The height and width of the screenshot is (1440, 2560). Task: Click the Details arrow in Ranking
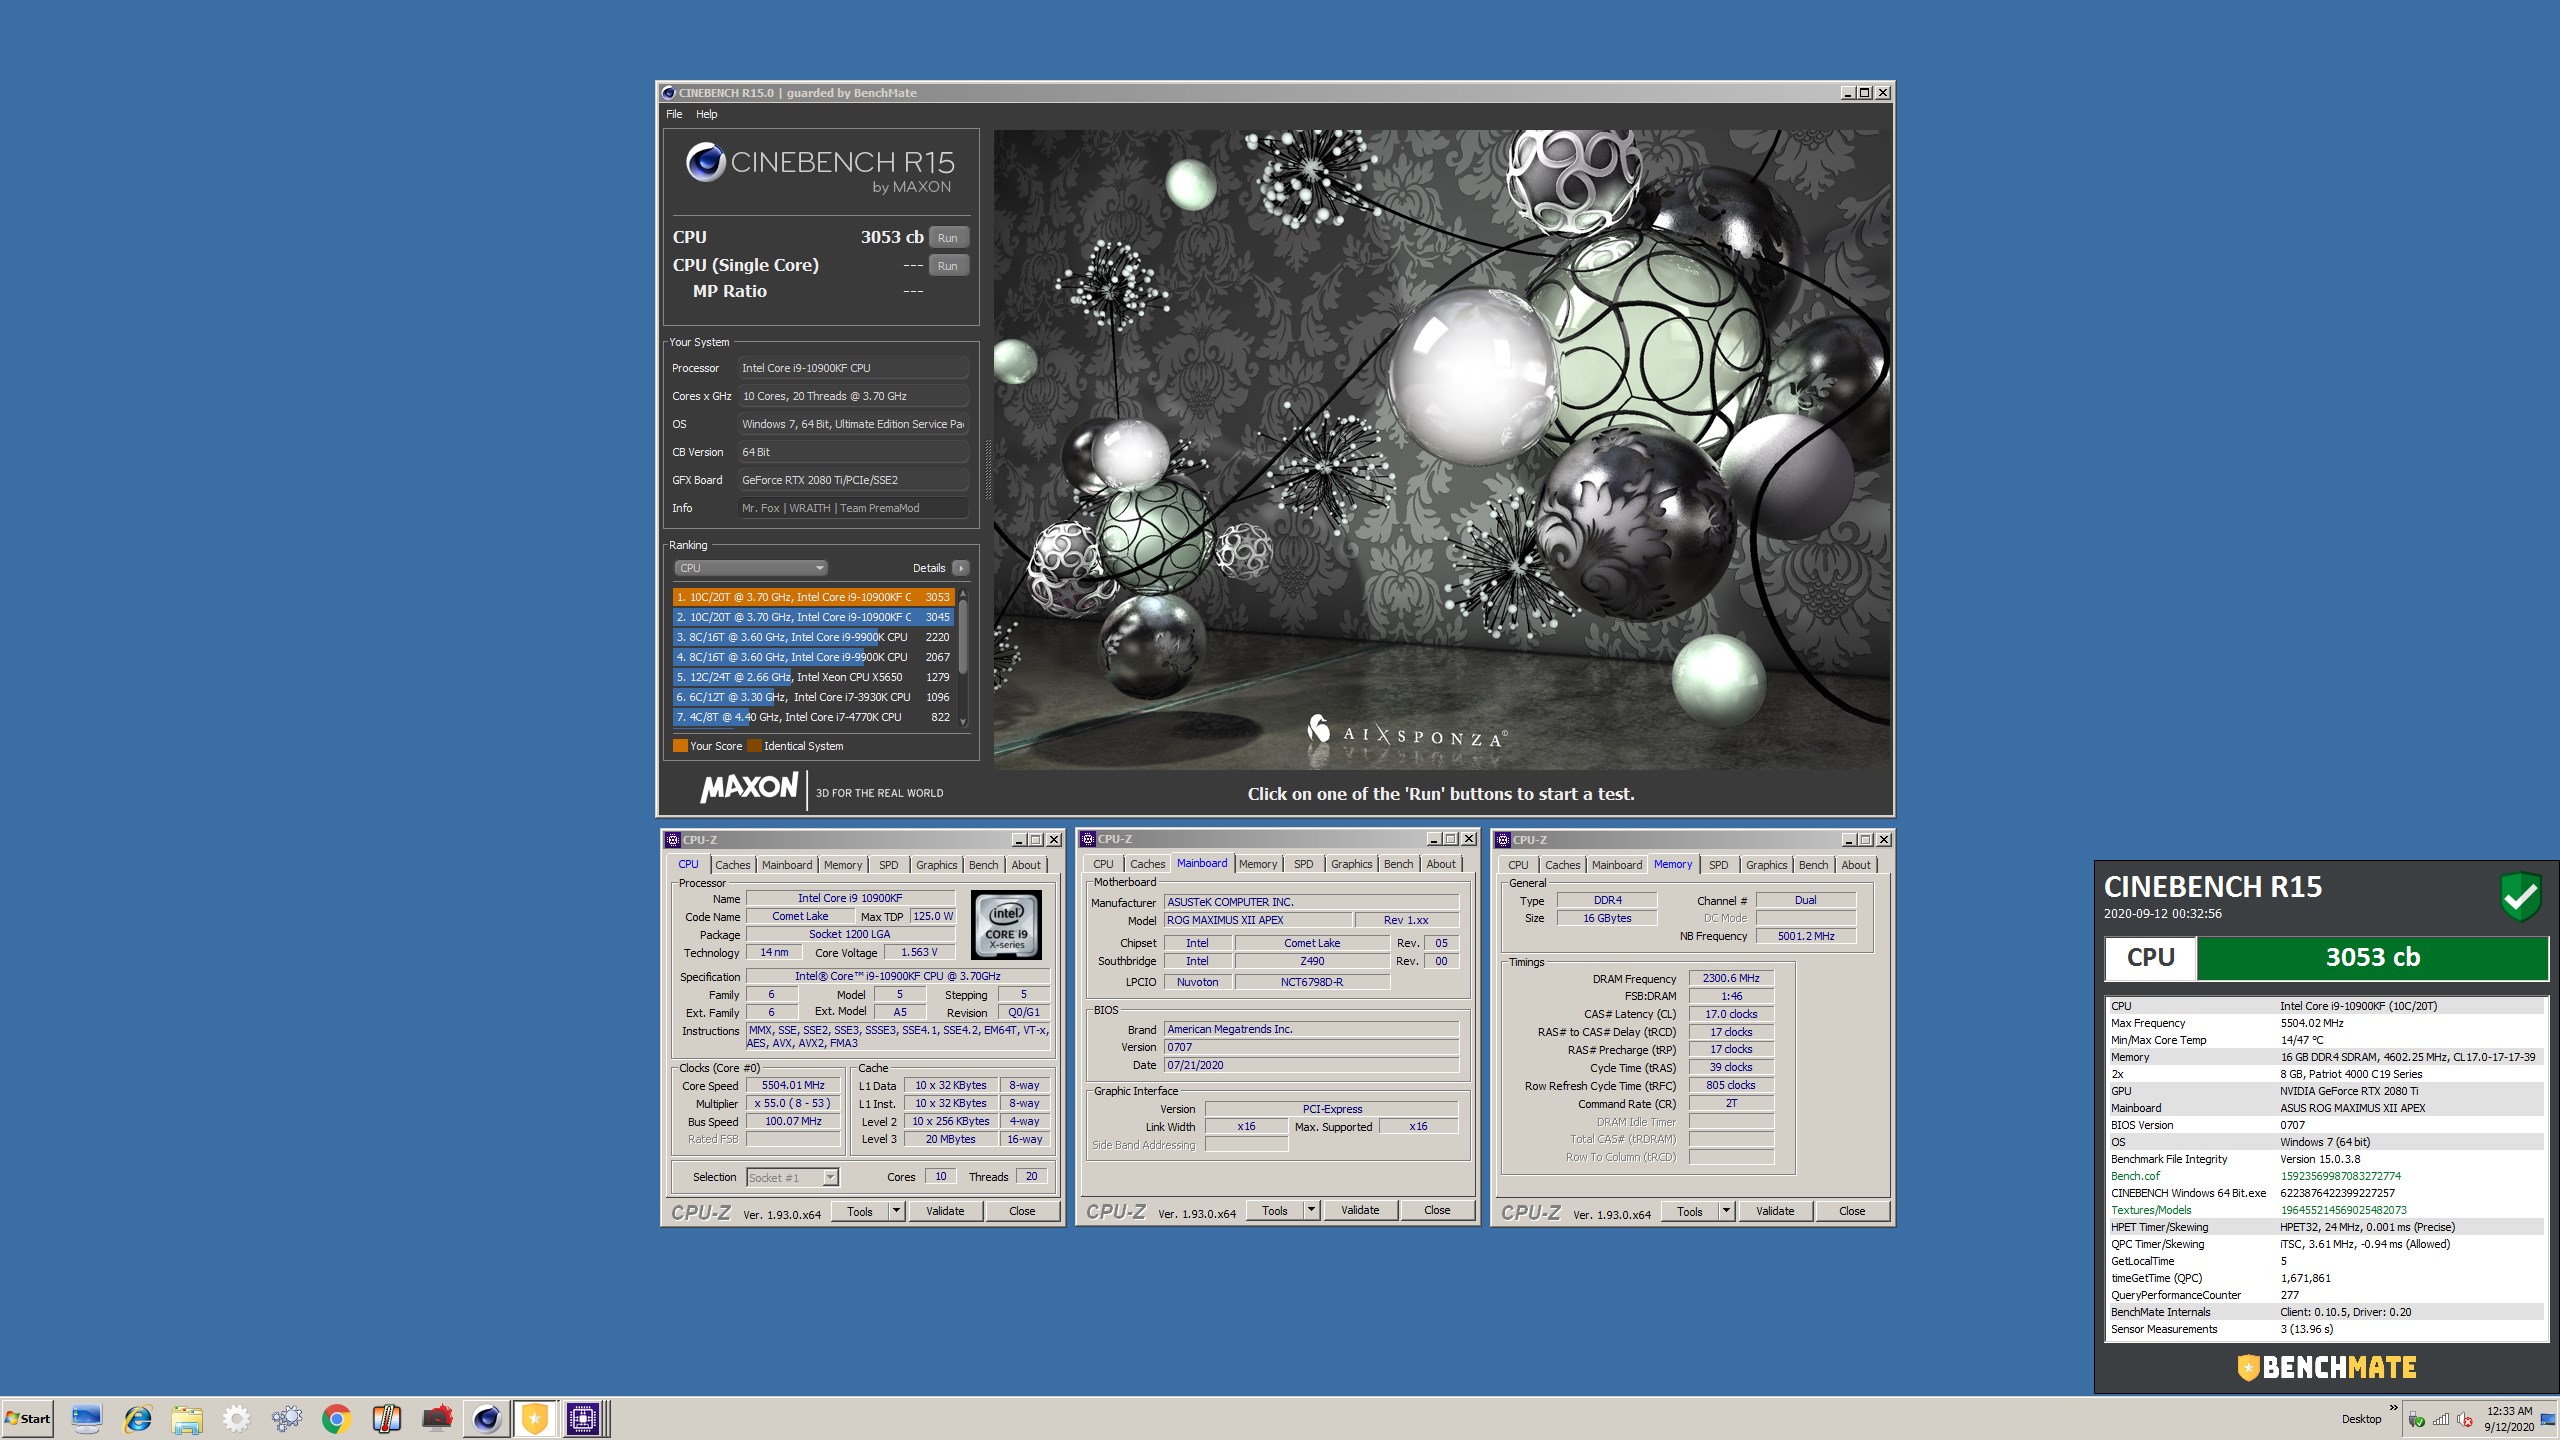pyautogui.click(x=961, y=568)
